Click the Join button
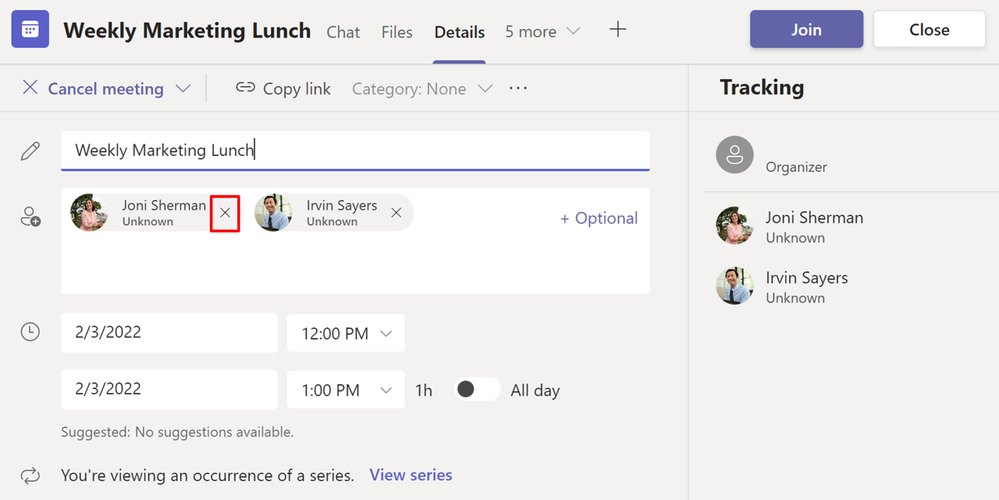Screen dimensions: 999x500 [807, 29]
